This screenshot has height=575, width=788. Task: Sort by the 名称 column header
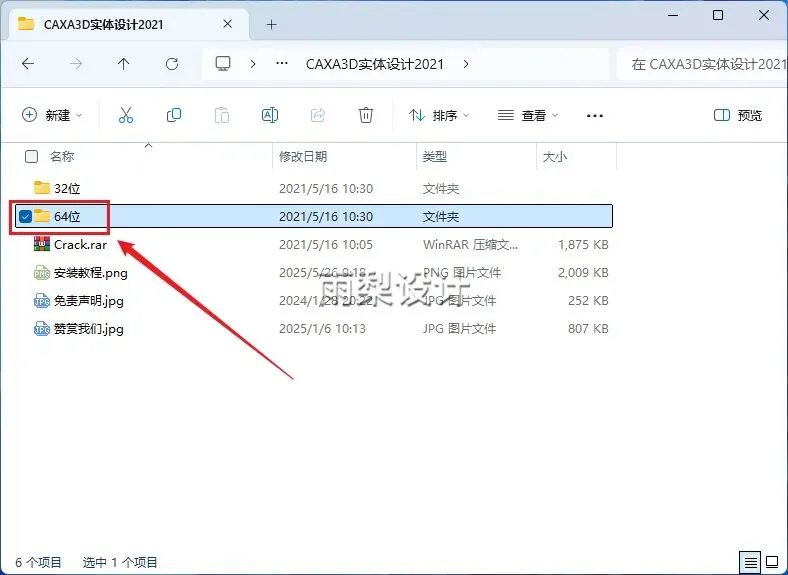coord(62,157)
